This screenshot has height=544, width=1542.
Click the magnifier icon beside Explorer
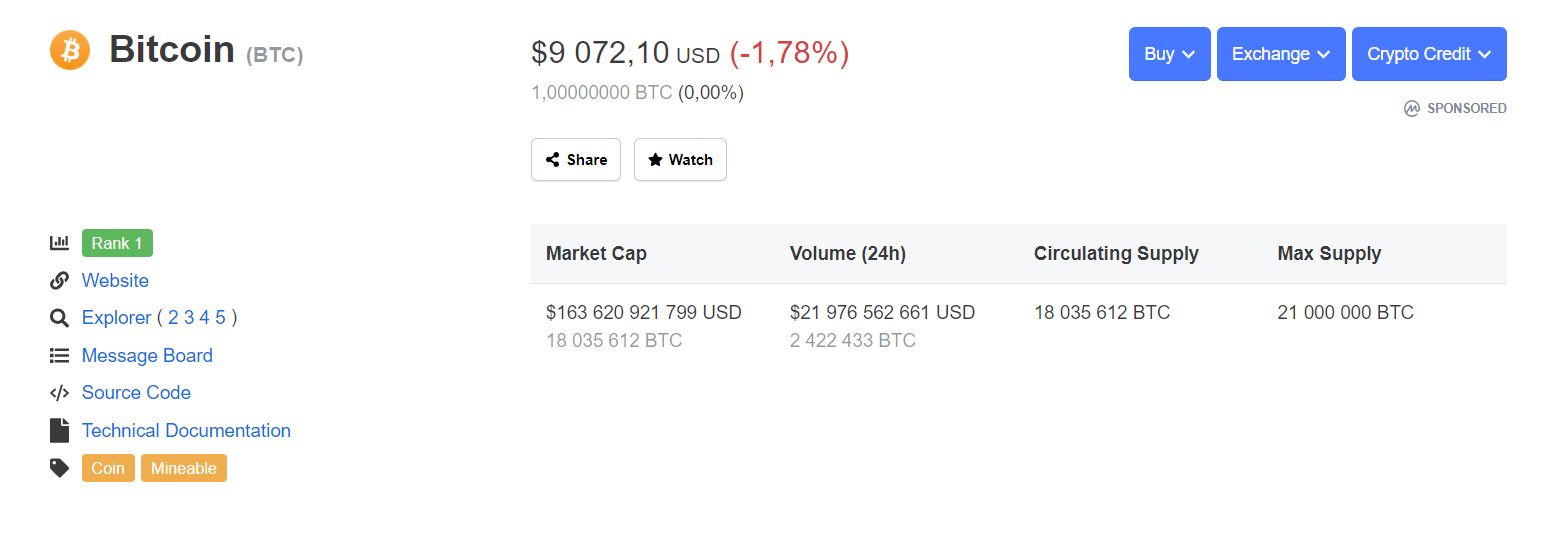click(59, 318)
